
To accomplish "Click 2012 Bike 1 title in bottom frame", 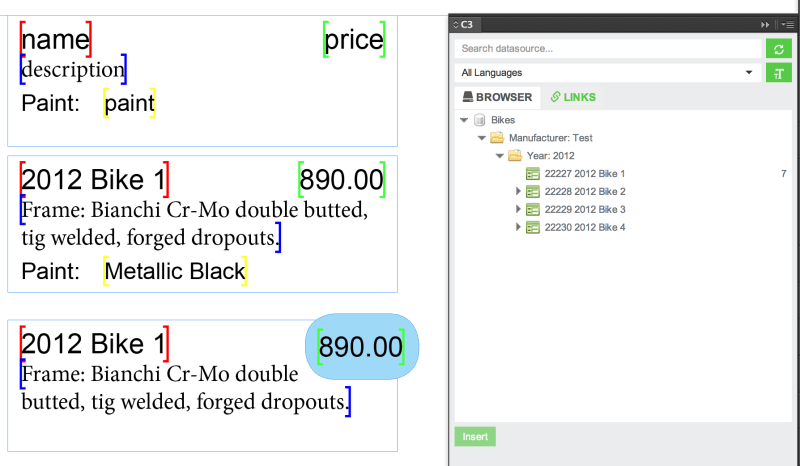I will tap(94, 344).
